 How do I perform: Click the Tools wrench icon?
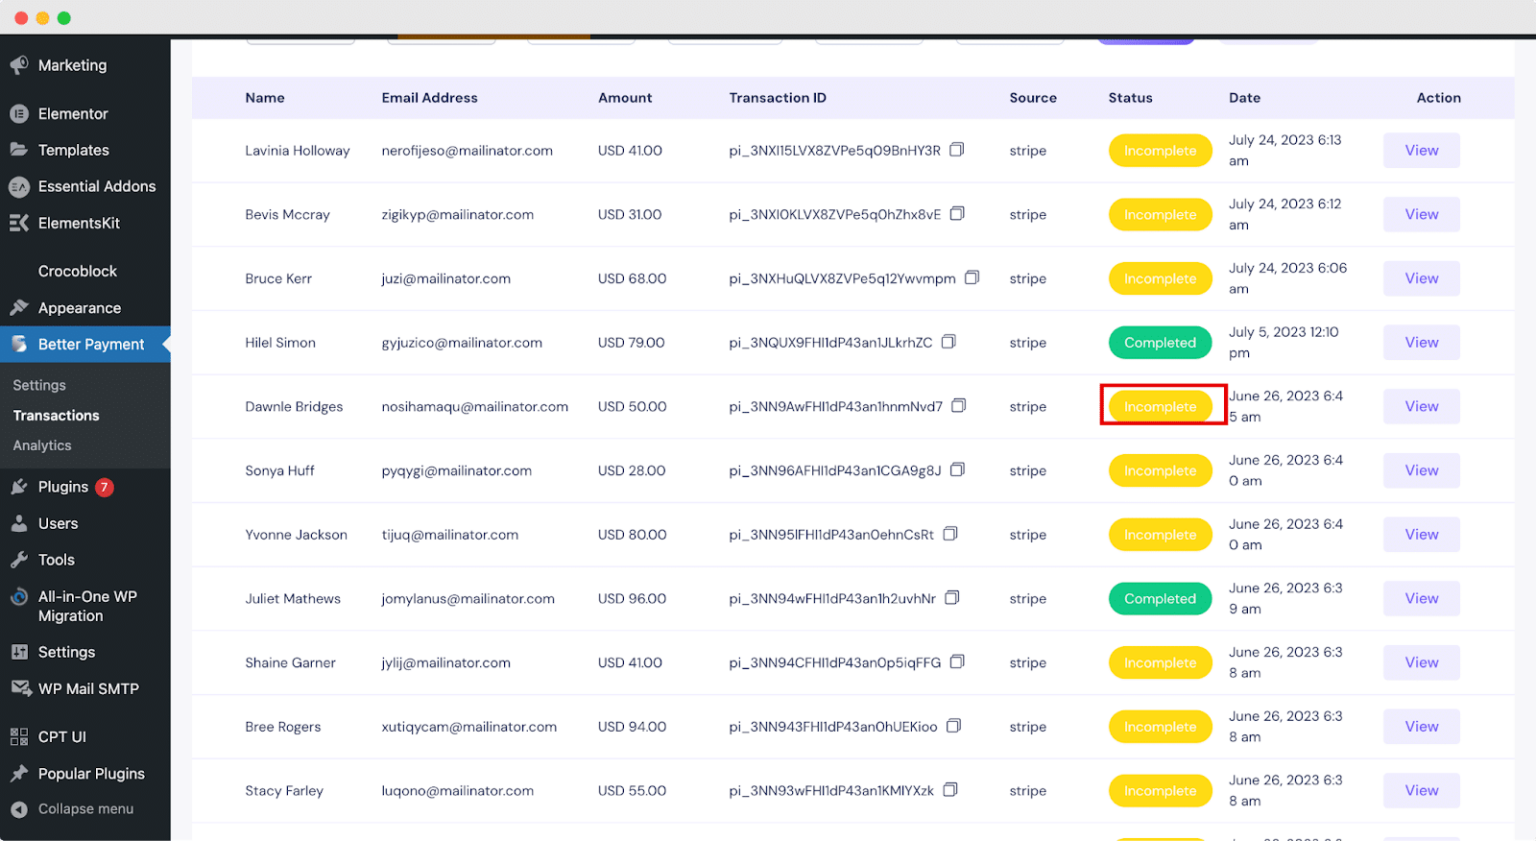pyautogui.click(x=19, y=560)
